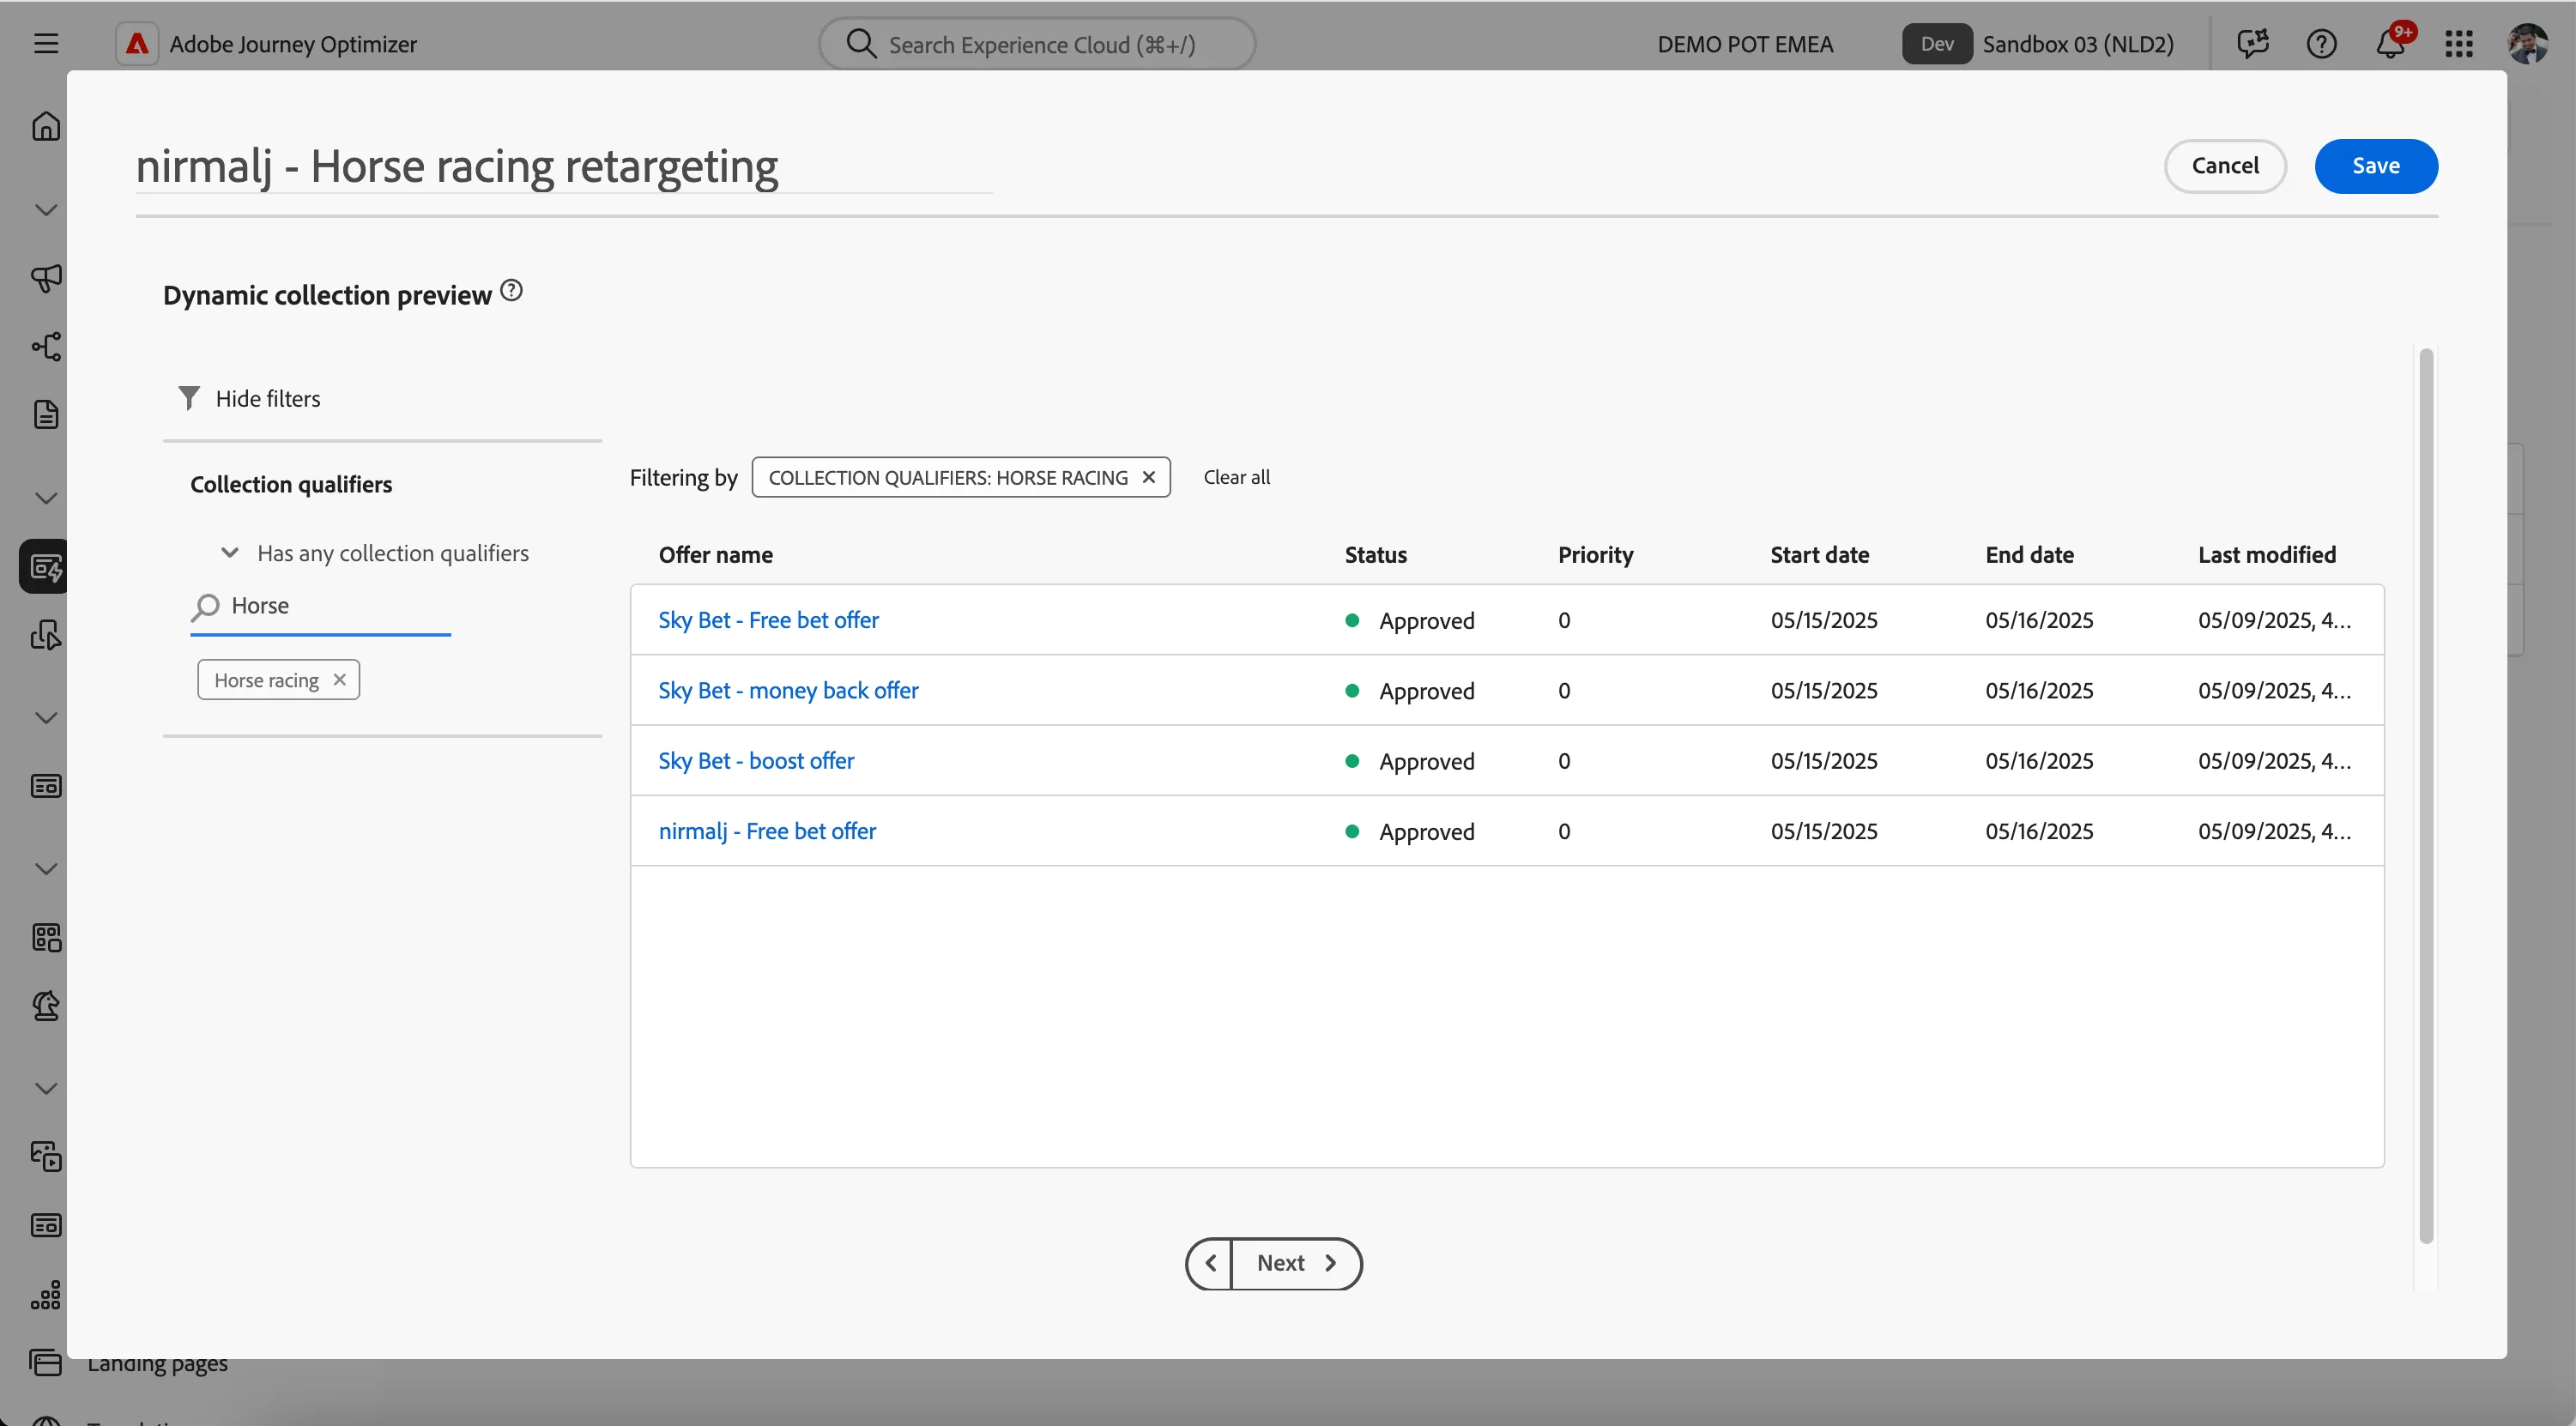Click the dialog vertical scrollbar
This screenshot has width=2576, height=1426.
[x=2425, y=795]
